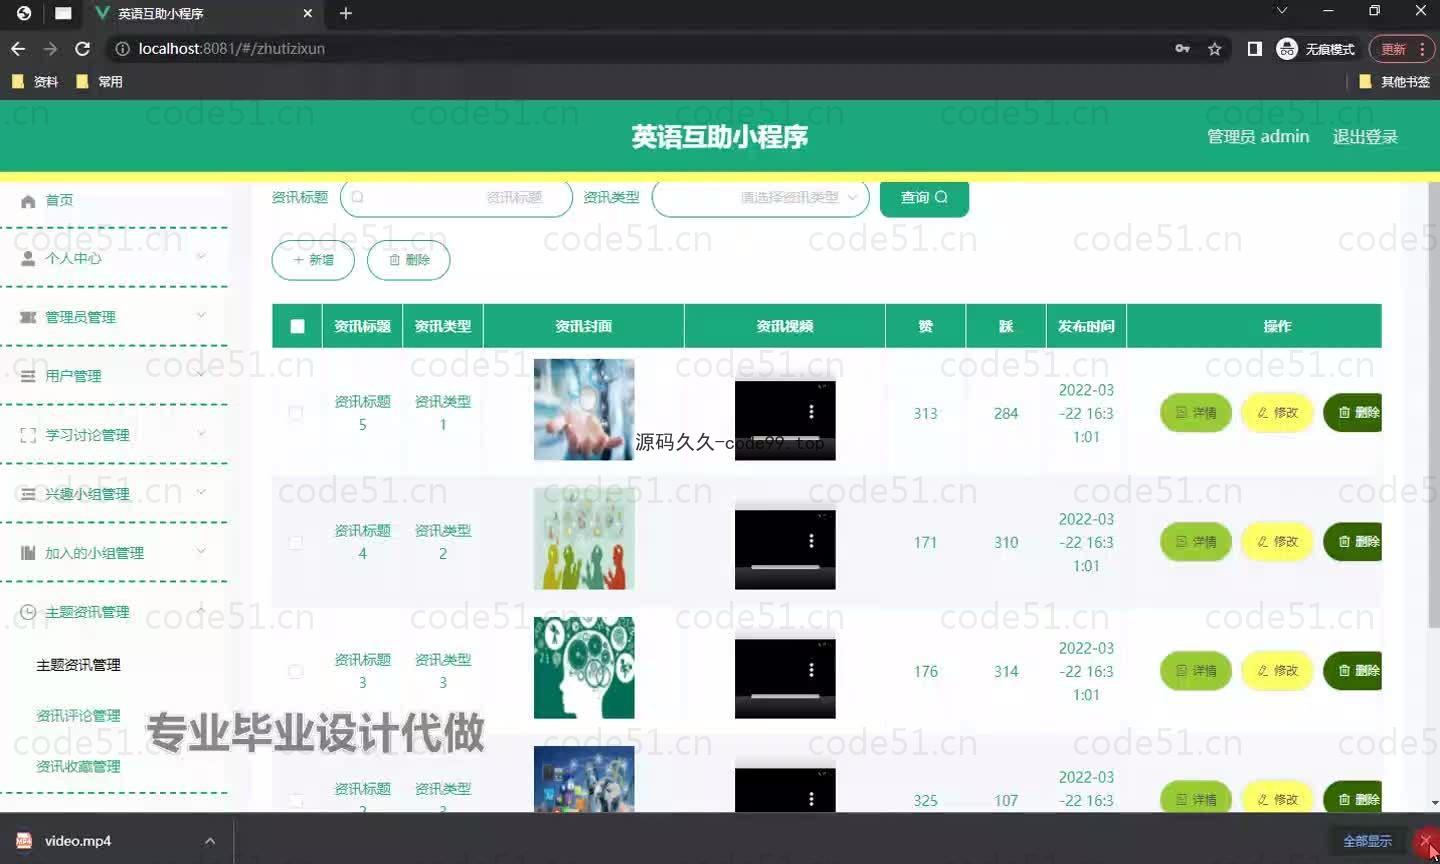Click the site info icon beside localhost

[x=122, y=48]
